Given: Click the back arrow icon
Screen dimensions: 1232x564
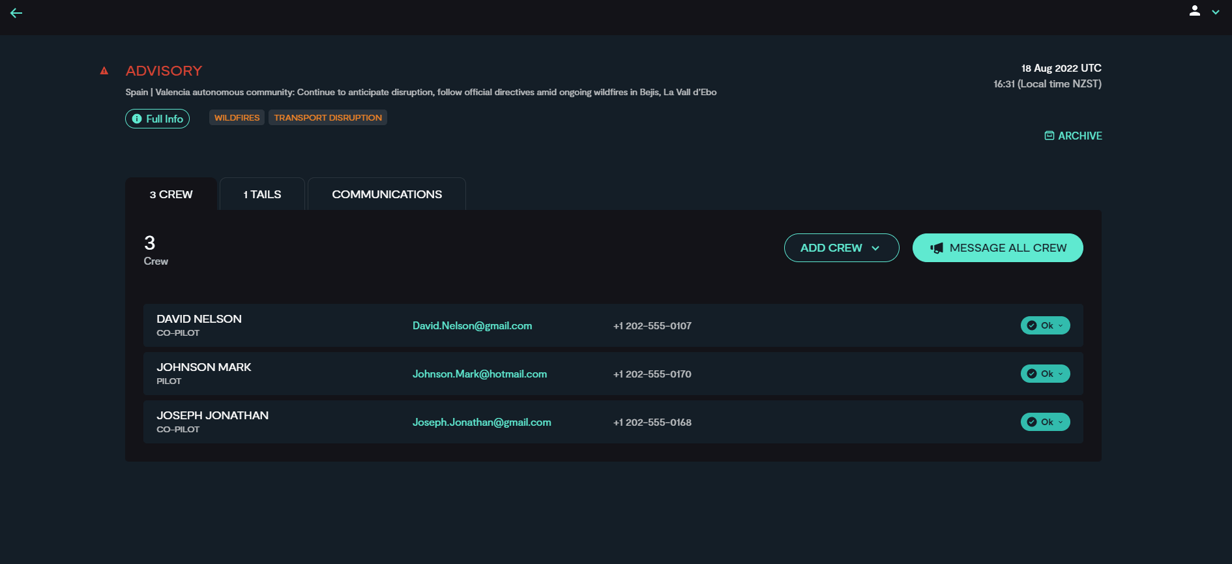Looking at the screenshot, I should [16, 13].
